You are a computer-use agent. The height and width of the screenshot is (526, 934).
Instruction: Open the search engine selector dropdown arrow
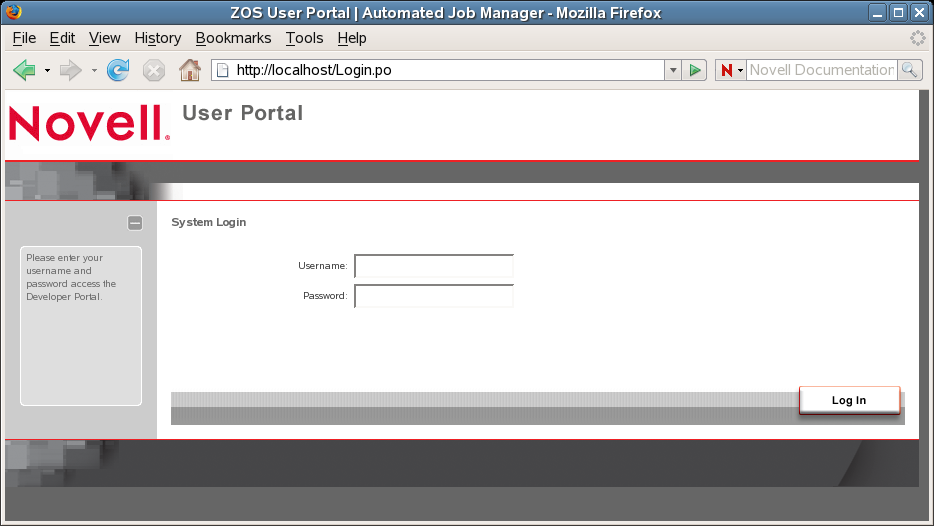pyautogui.click(x=740, y=70)
